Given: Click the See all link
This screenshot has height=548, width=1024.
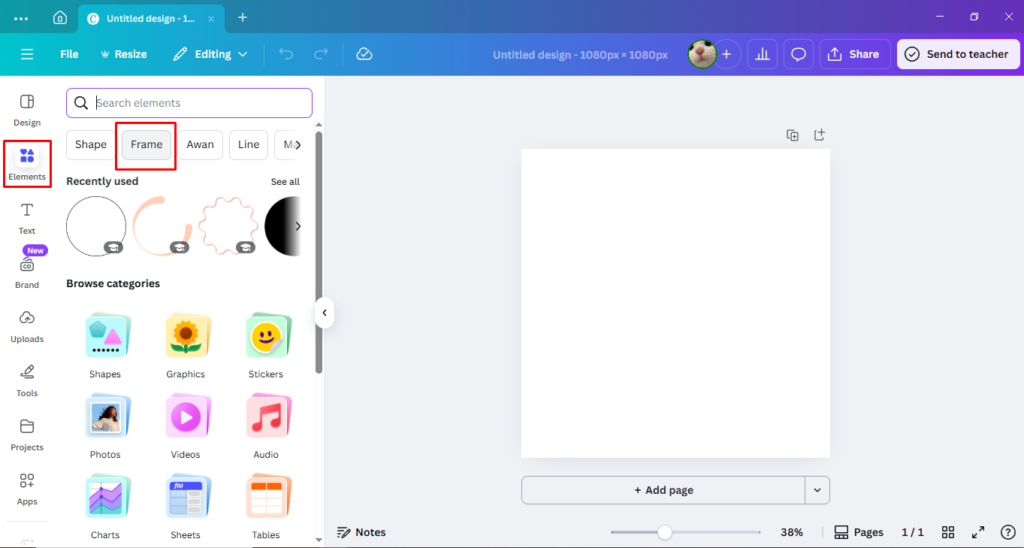Looking at the screenshot, I should click(x=285, y=182).
